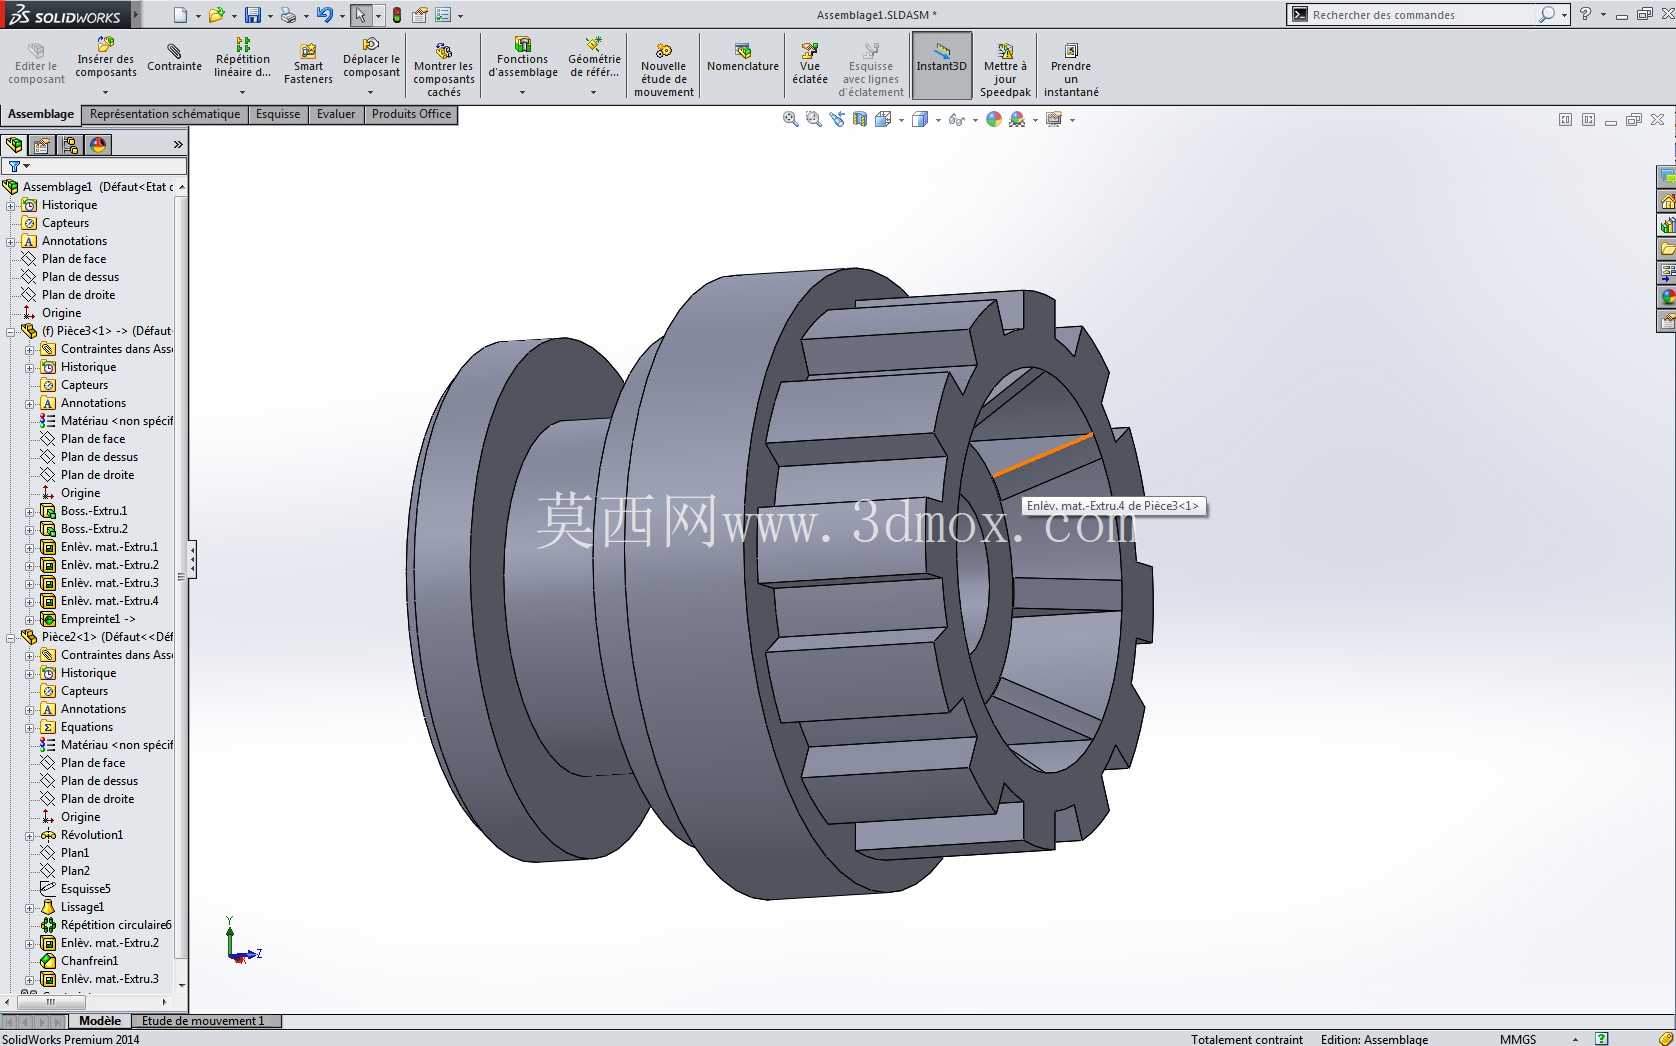Image resolution: width=1676 pixels, height=1046 pixels.
Task: Click SolidWorks logo menu arrow
Action: click(x=136, y=14)
